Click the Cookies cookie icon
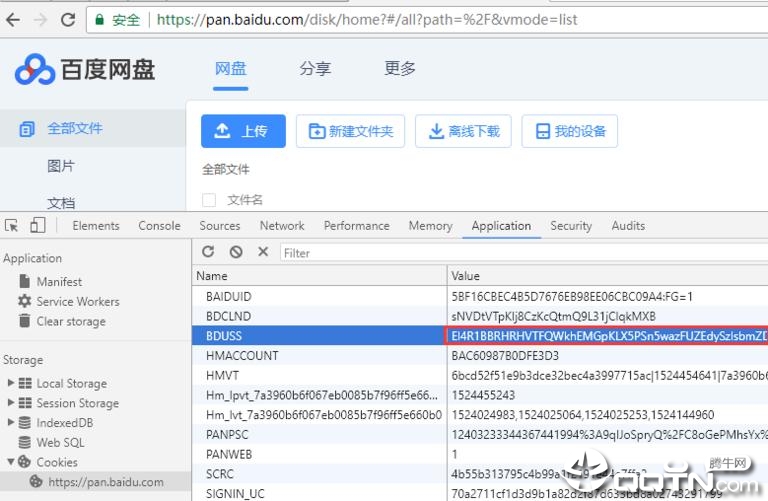 pyautogui.click(x=24, y=461)
